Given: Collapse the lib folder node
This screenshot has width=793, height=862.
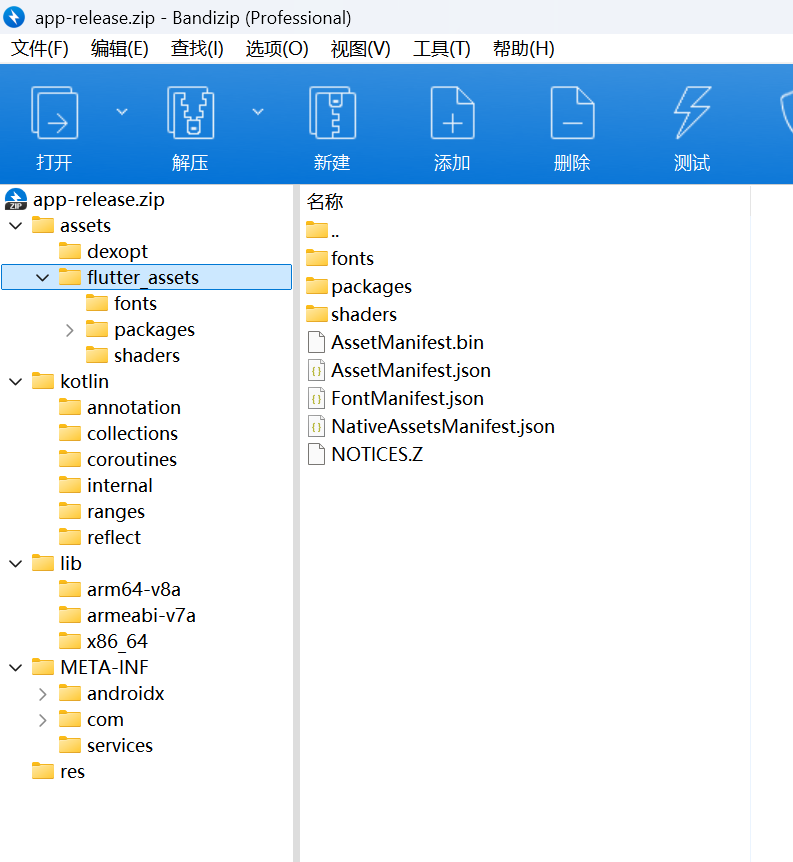Looking at the screenshot, I should pyautogui.click(x=16, y=563).
